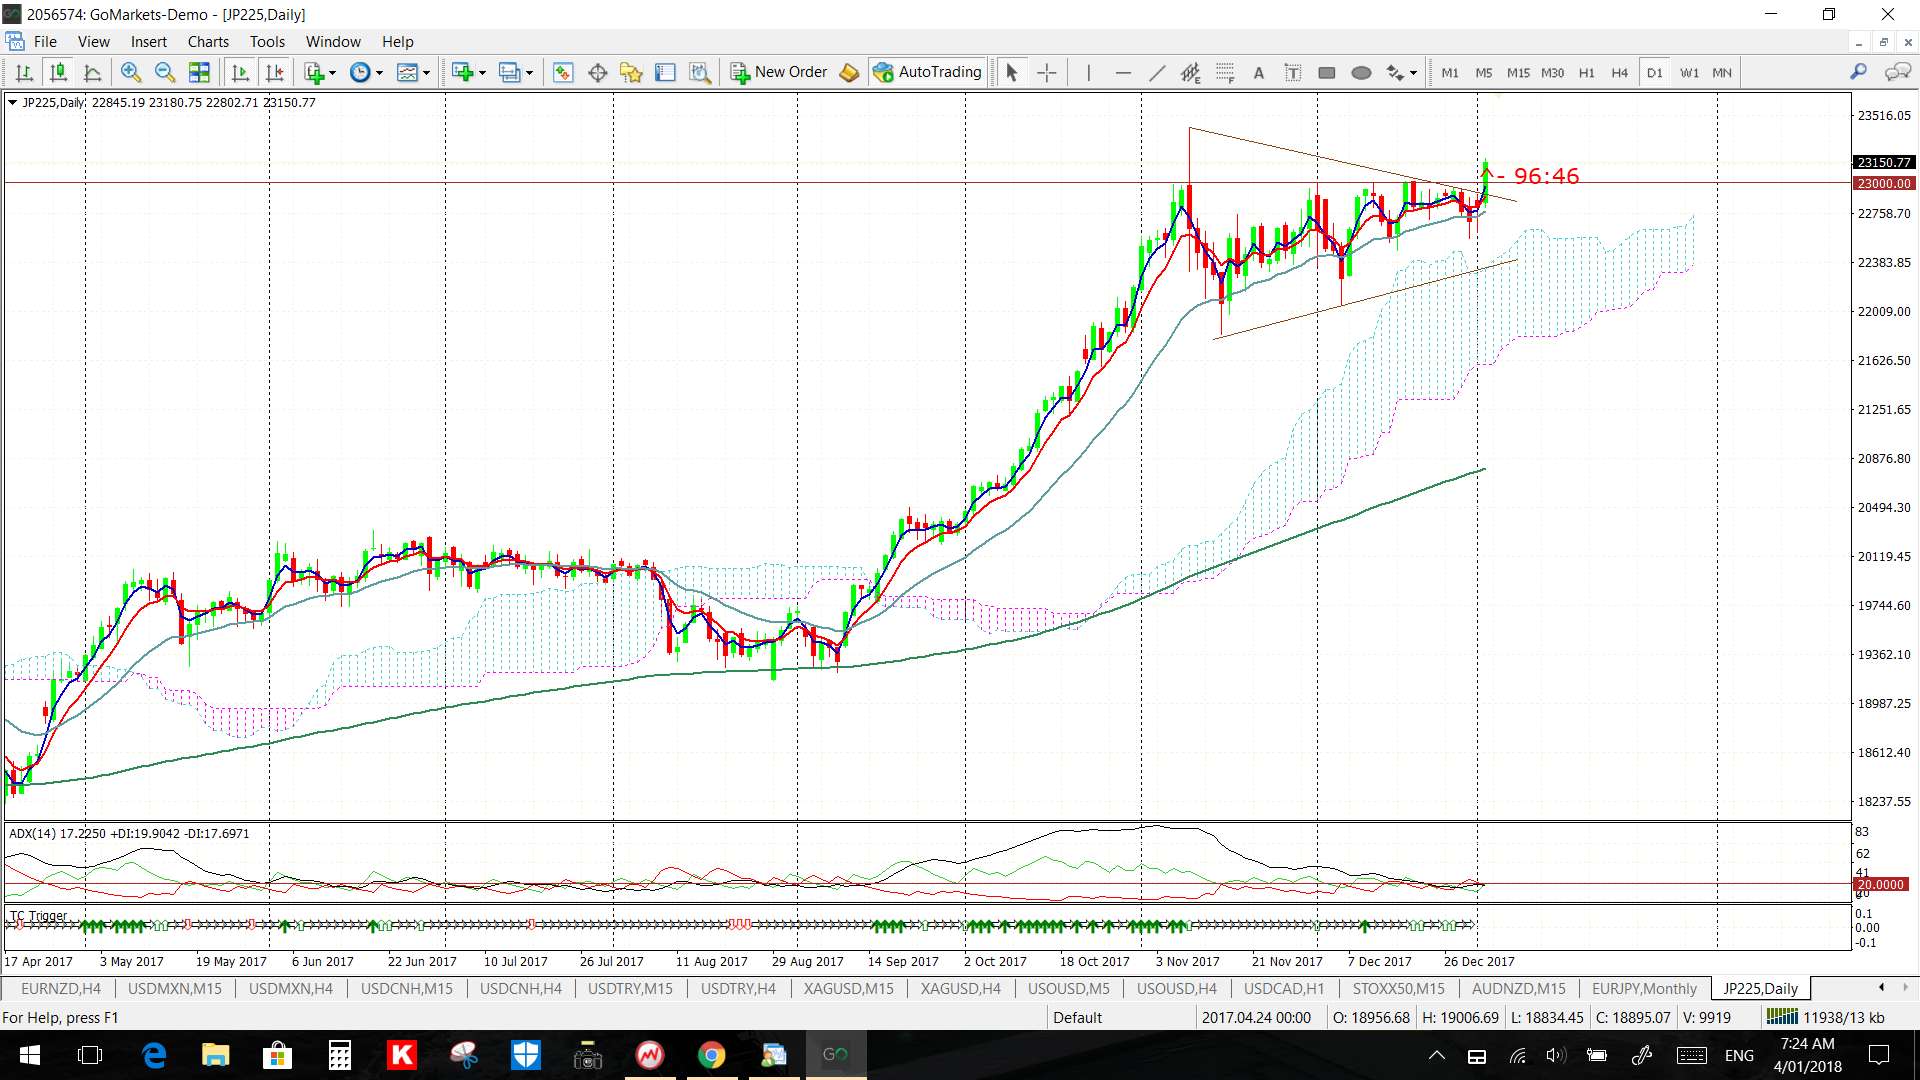Switch to M1 timeframe
This screenshot has height=1080, width=1920.
(x=1450, y=72)
